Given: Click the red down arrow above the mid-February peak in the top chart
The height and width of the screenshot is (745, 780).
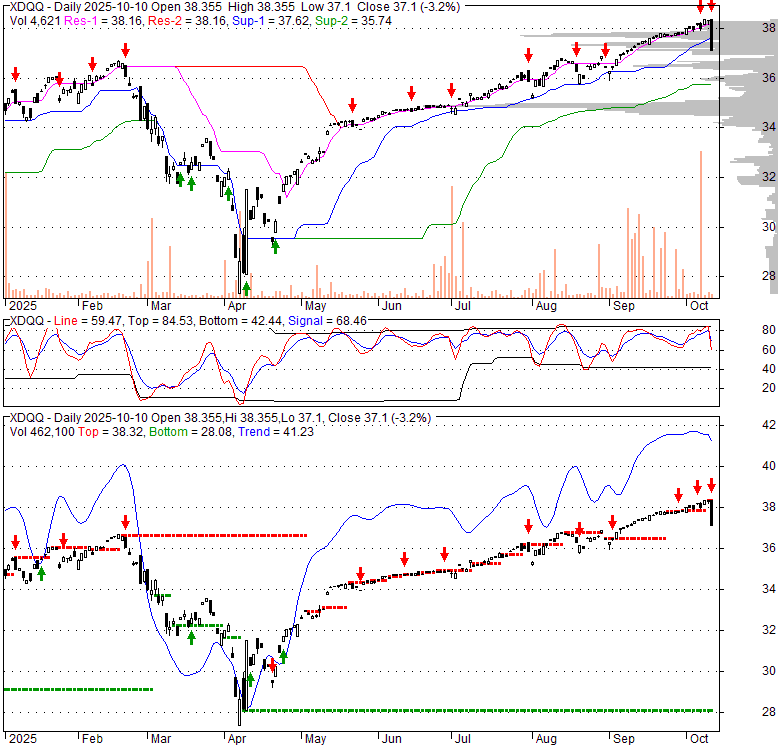Looking at the screenshot, I should (125, 50).
